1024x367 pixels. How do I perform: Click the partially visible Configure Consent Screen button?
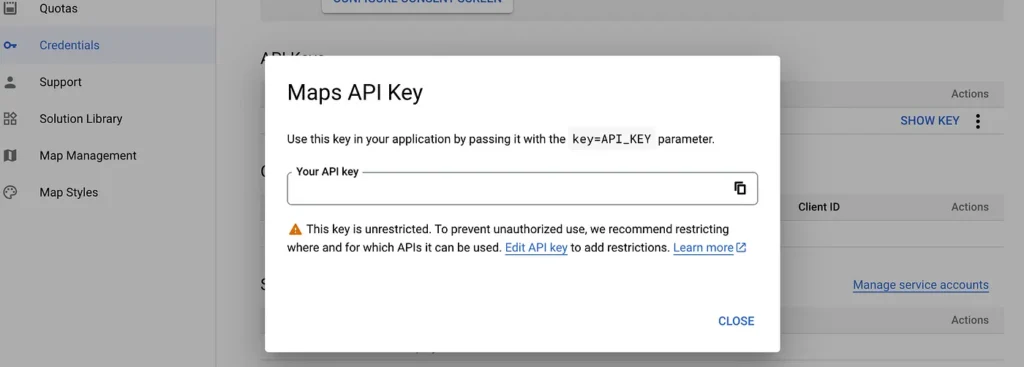tap(417, 5)
